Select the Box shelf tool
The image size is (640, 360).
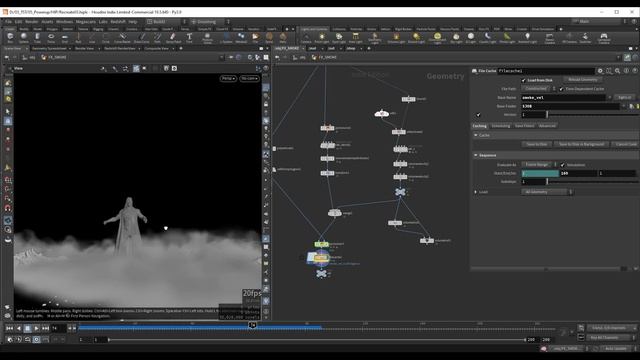tap(10, 38)
